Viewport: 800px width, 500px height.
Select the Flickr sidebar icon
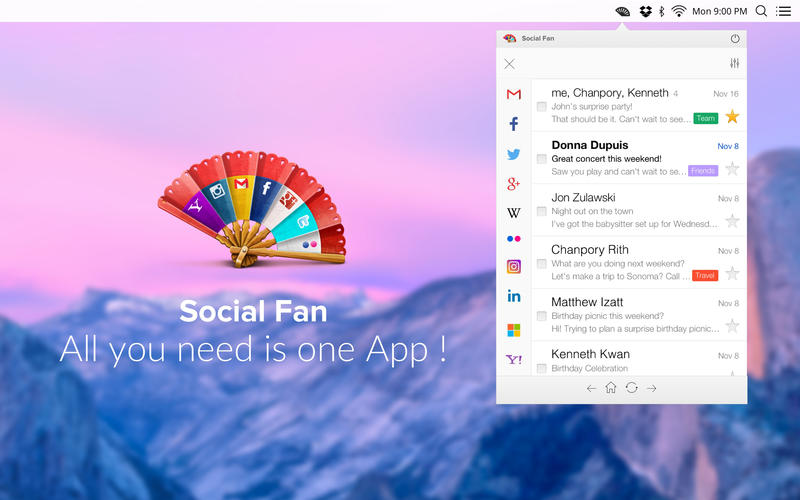click(514, 239)
